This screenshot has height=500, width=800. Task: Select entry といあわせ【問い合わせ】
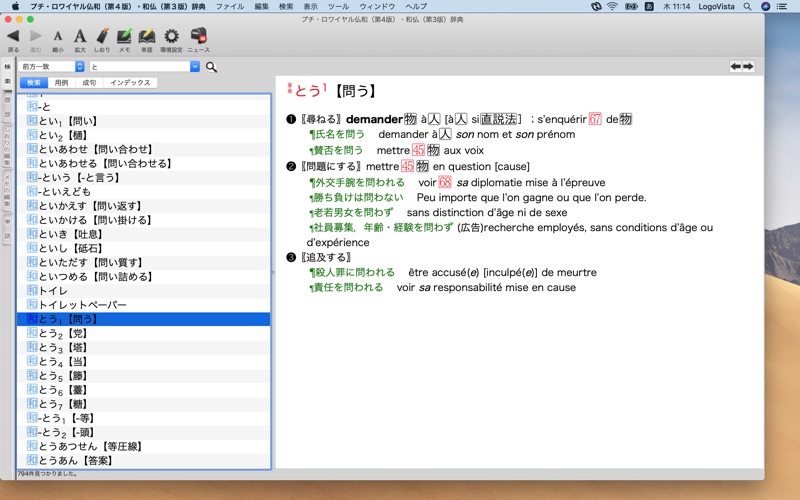pos(143,149)
